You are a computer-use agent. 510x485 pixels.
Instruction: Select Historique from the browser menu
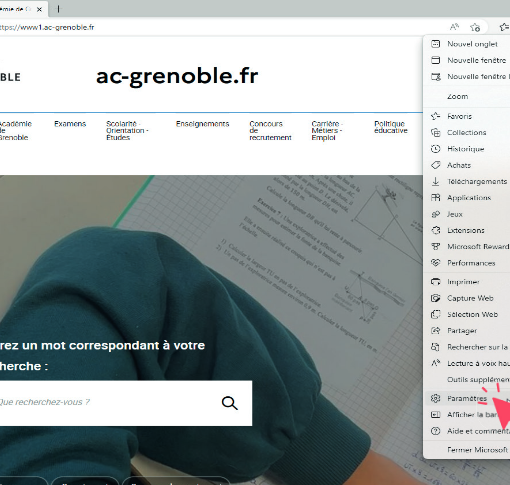467,149
